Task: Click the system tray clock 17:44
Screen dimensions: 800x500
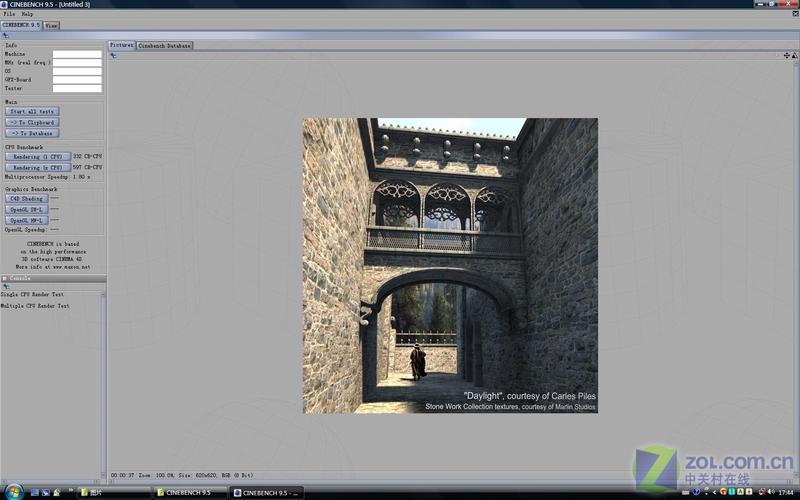Action: coord(786,492)
